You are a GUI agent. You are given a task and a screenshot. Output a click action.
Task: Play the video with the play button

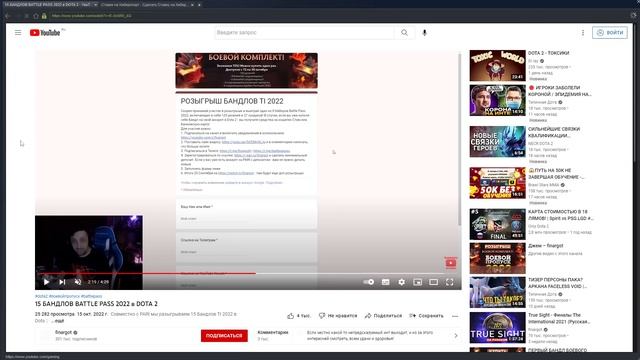coord(46,282)
